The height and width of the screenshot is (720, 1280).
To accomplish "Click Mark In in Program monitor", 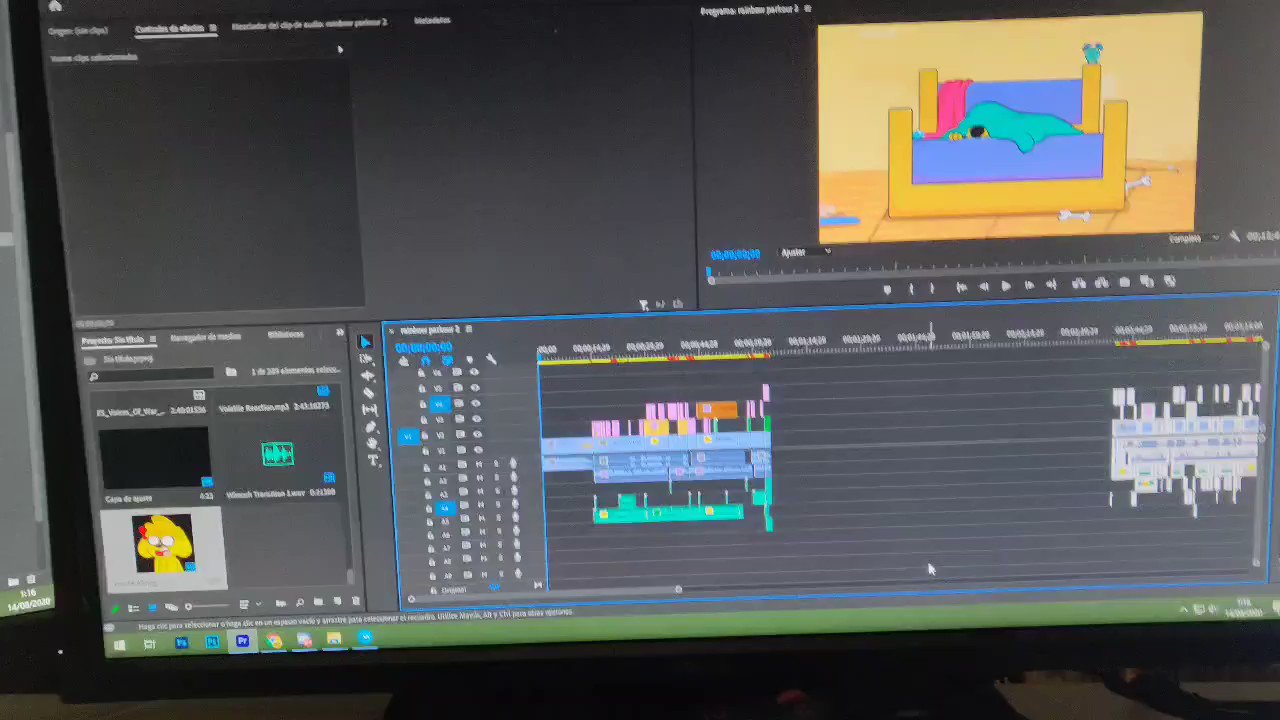I will coord(911,288).
